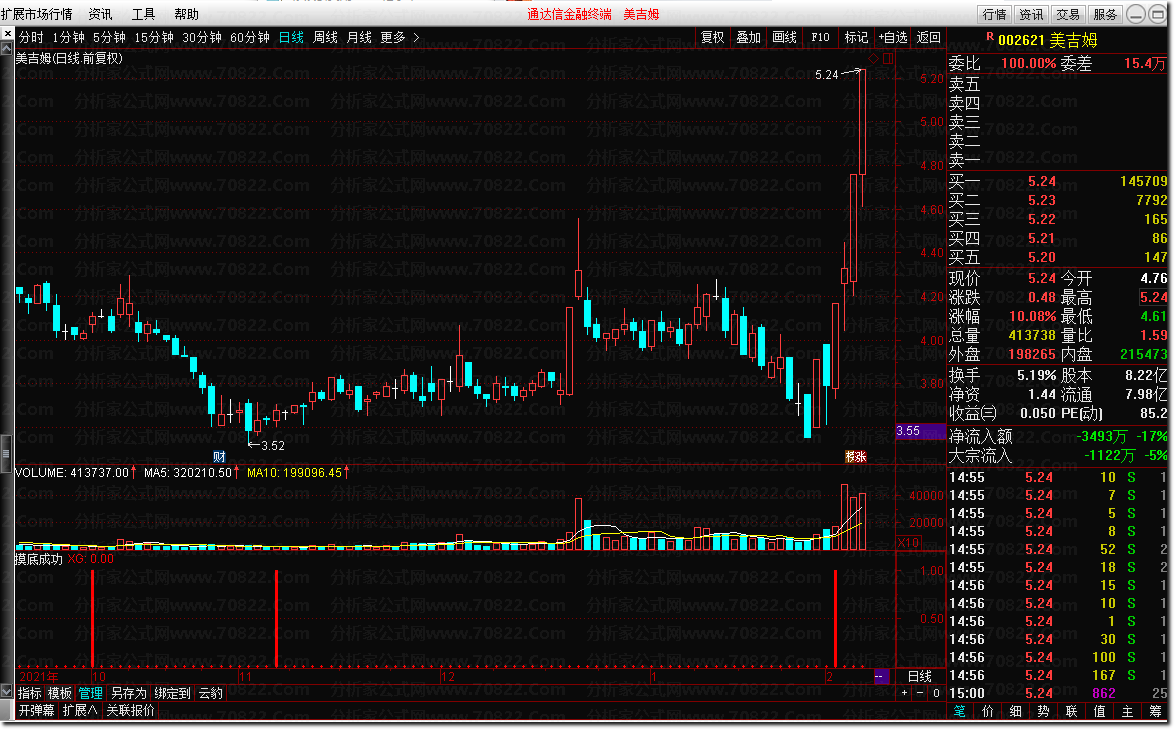Collapse the indicator bar with the bottom-left arrow icon
This screenshot has width=1176, height=730.
[7, 692]
